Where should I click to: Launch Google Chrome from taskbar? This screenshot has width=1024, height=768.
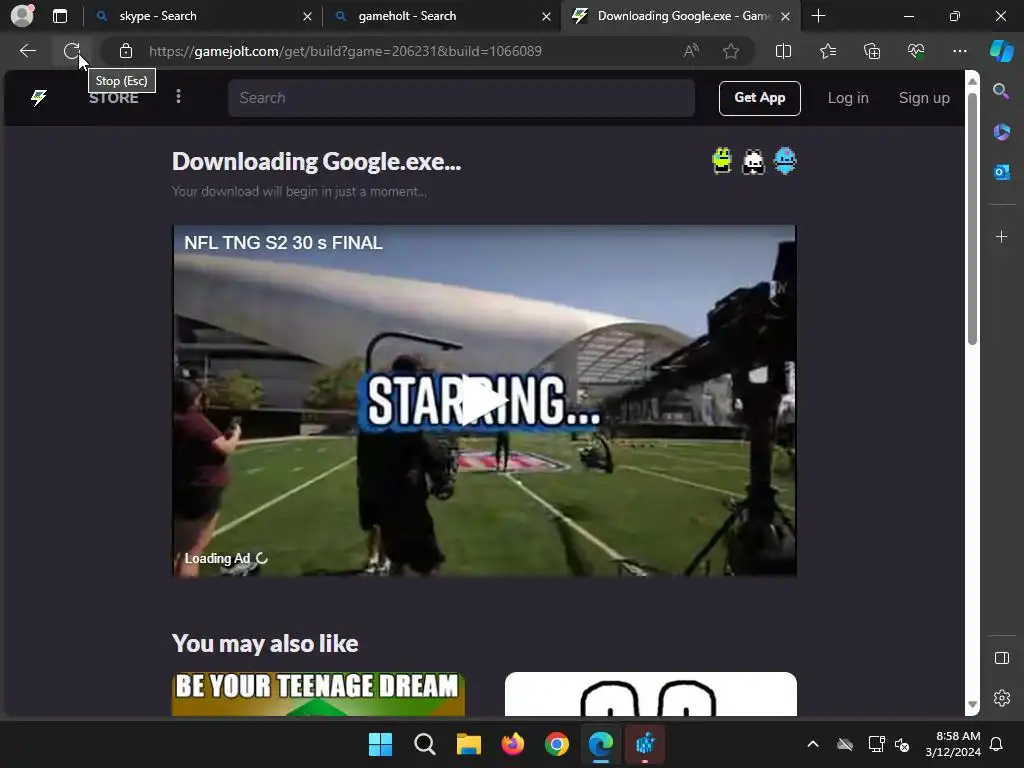(556, 744)
